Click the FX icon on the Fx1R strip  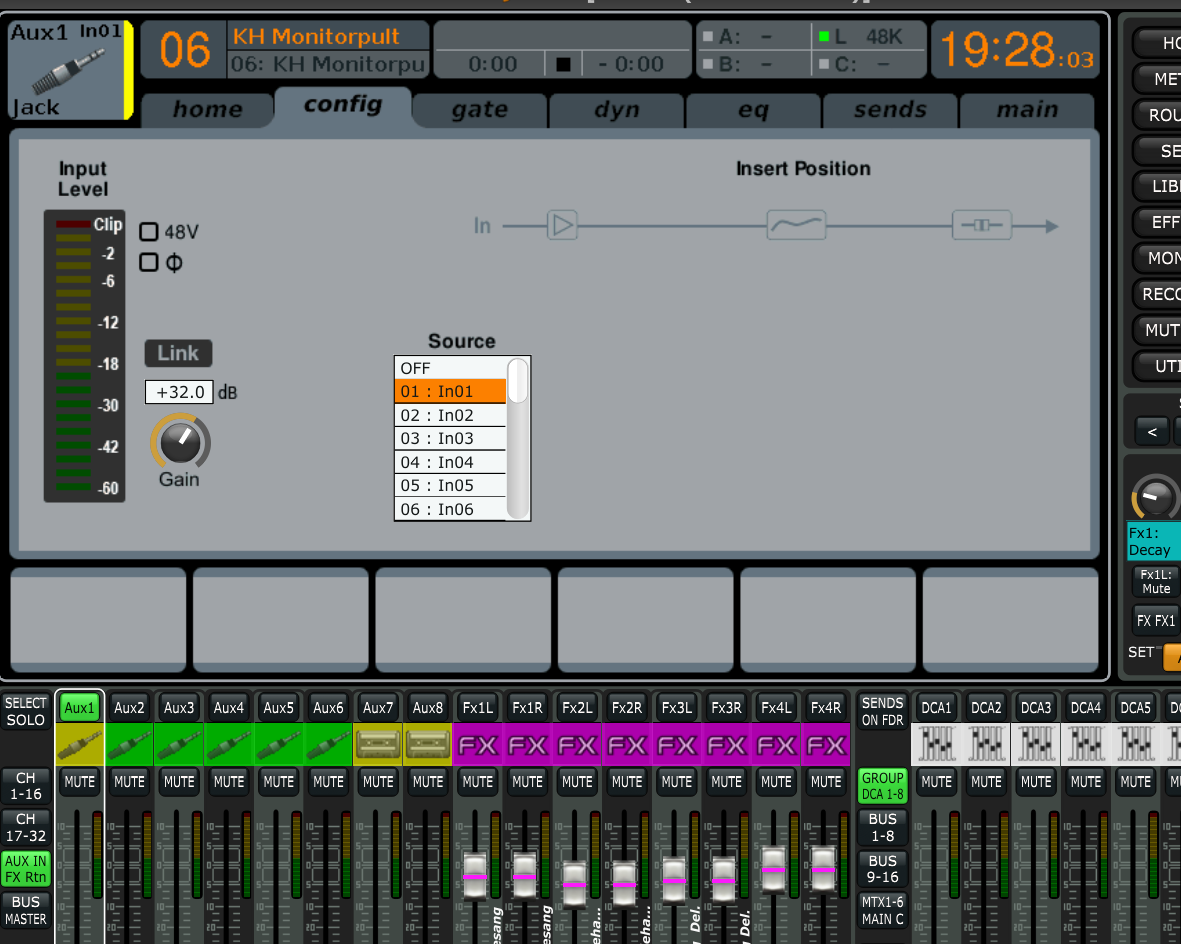pyautogui.click(x=527, y=744)
